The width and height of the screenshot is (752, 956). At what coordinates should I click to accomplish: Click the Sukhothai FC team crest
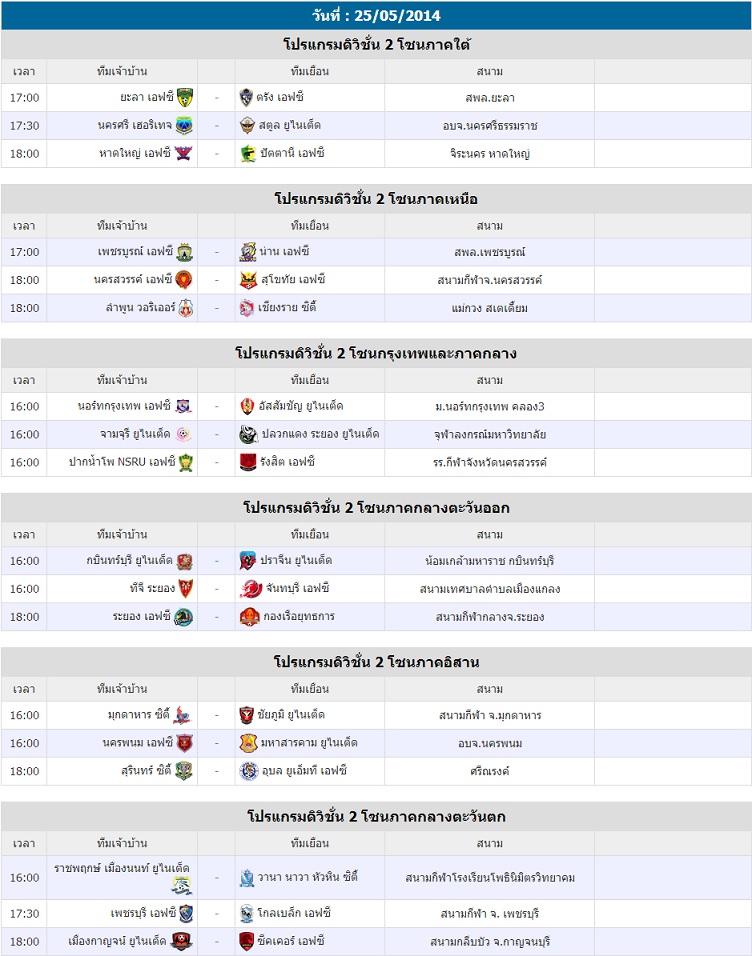[x=249, y=280]
